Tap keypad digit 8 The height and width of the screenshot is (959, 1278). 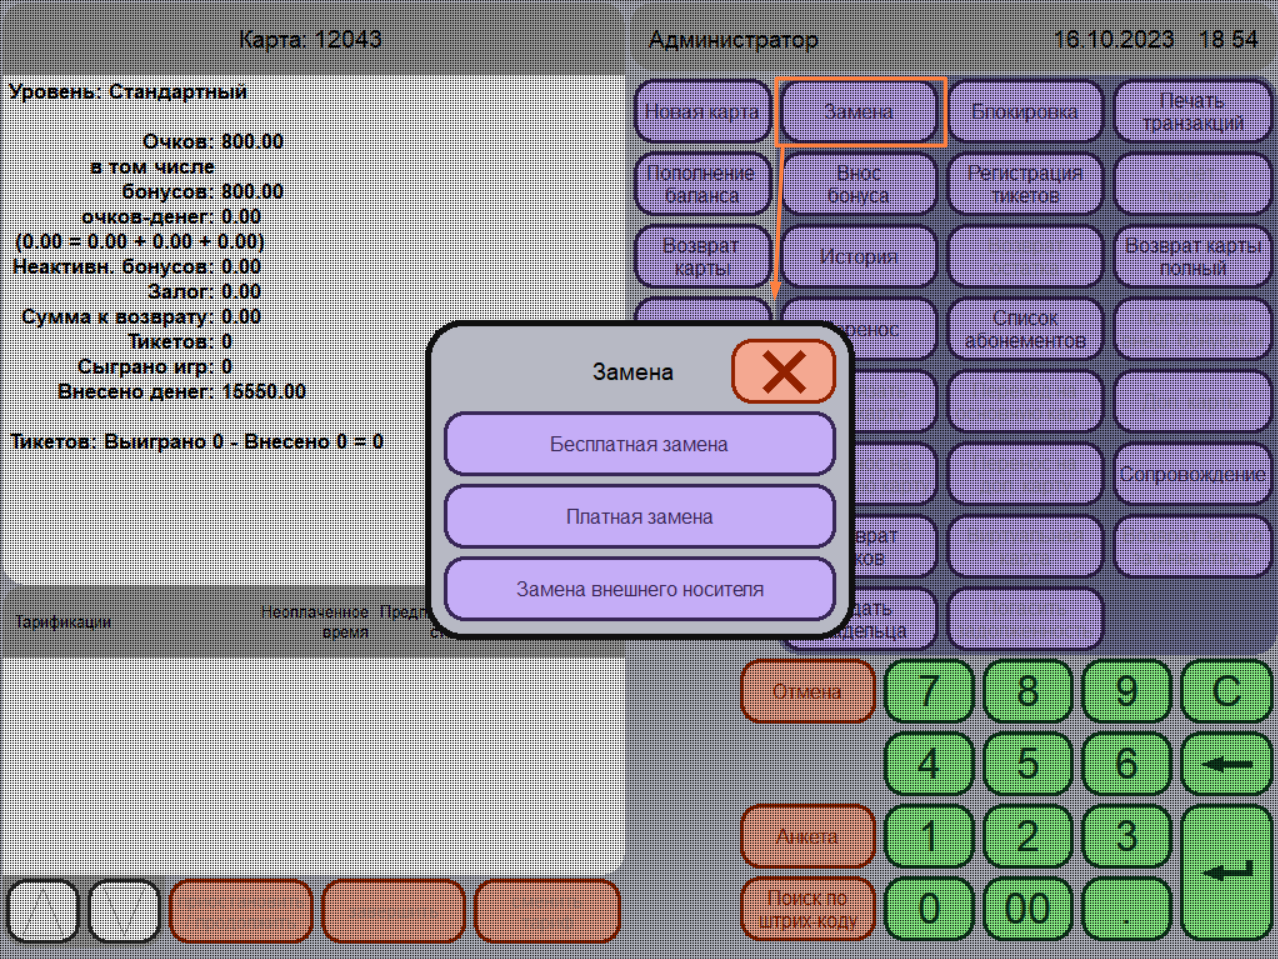pos(1028,691)
